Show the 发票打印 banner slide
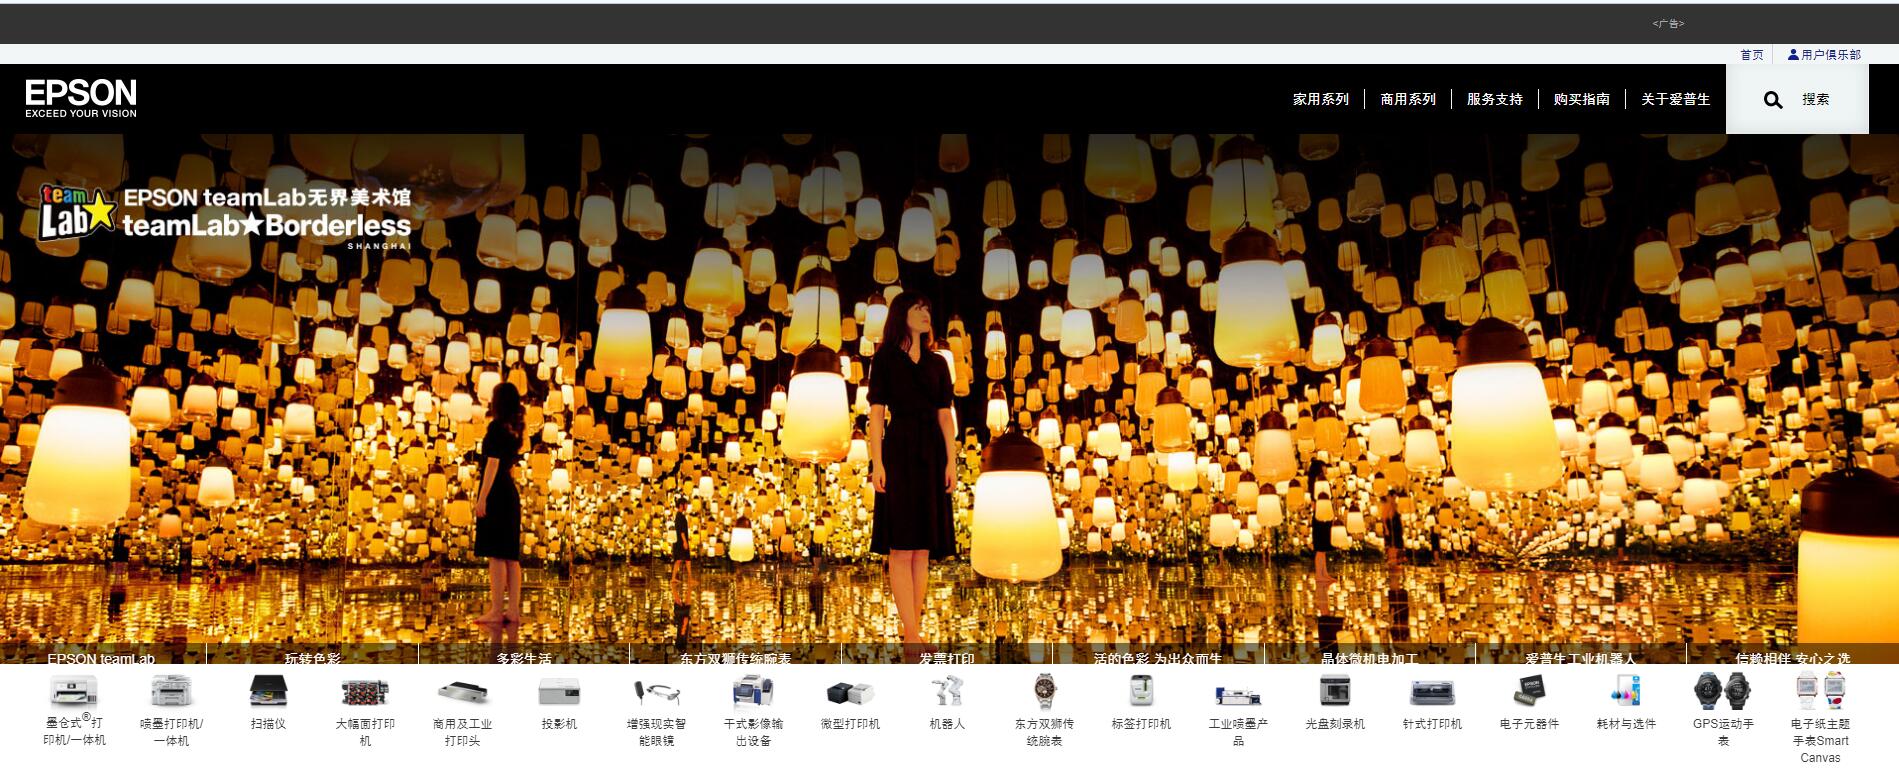Image resolution: width=1899 pixels, height=776 pixels. [x=946, y=656]
